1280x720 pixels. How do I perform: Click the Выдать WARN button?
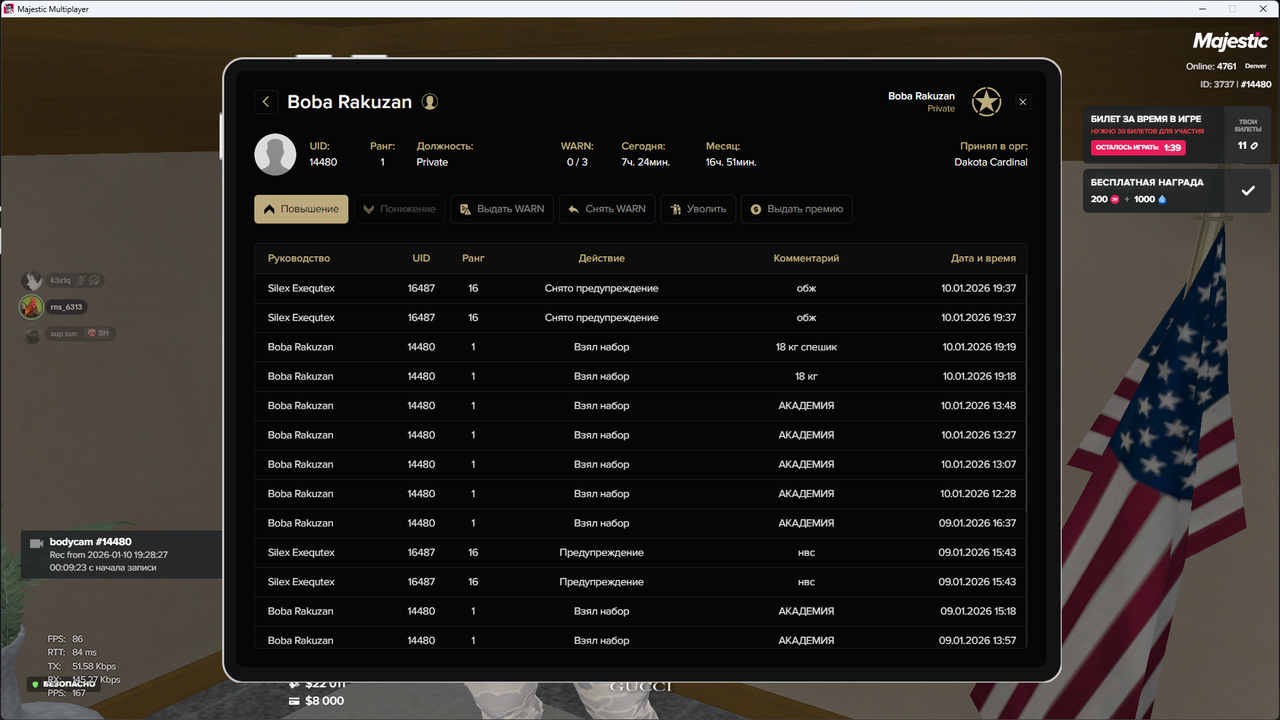pyautogui.click(x=502, y=209)
